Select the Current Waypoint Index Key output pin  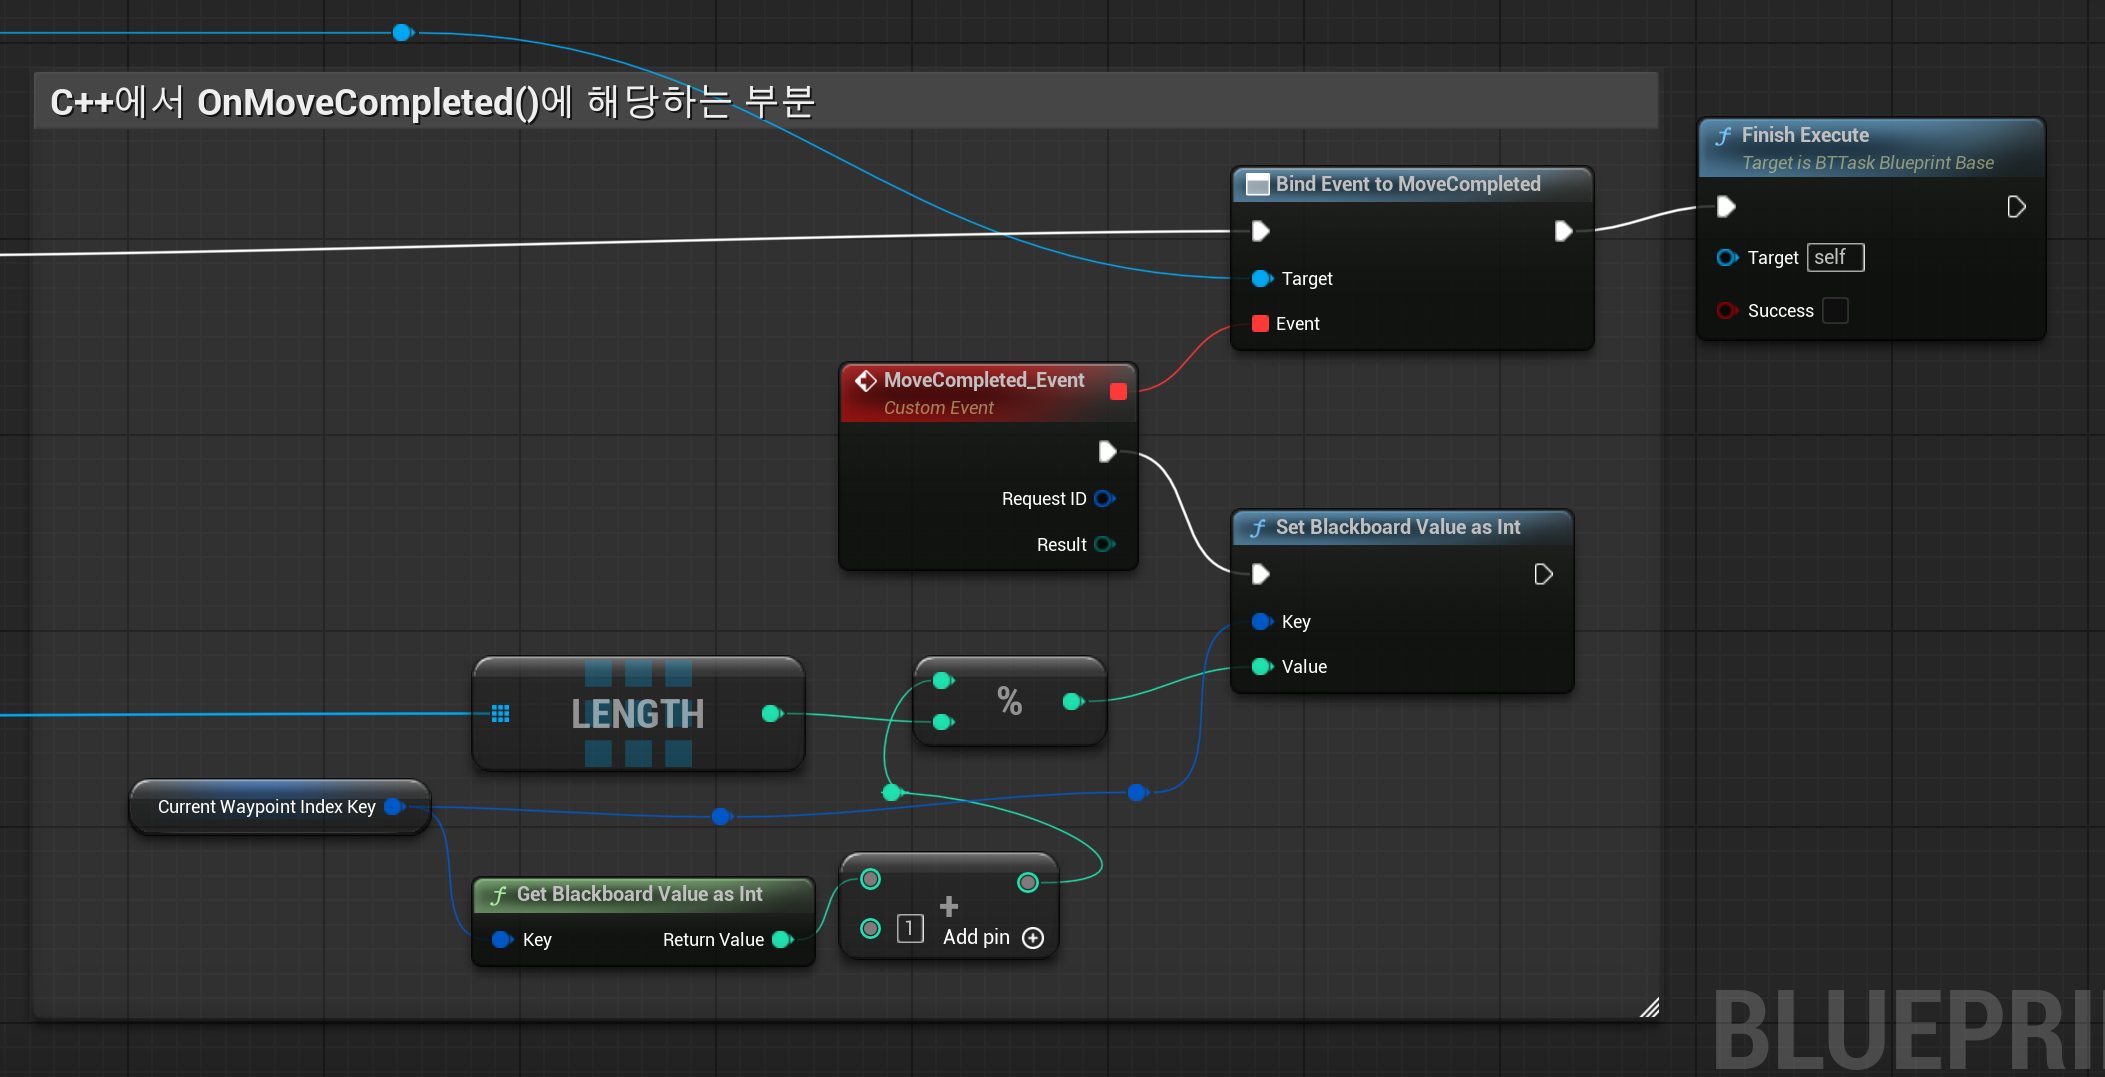[394, 806]
